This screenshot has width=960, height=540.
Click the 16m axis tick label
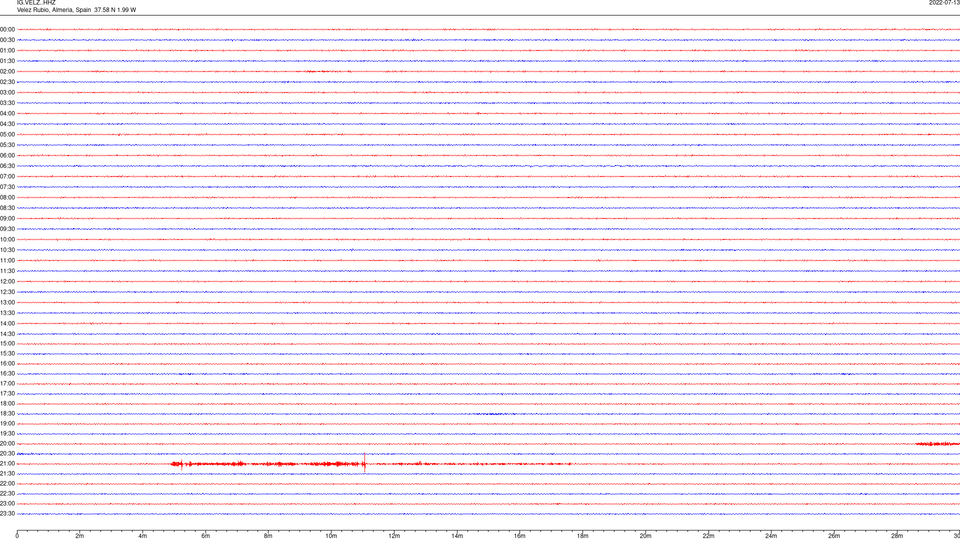click(x=520, y=536)
